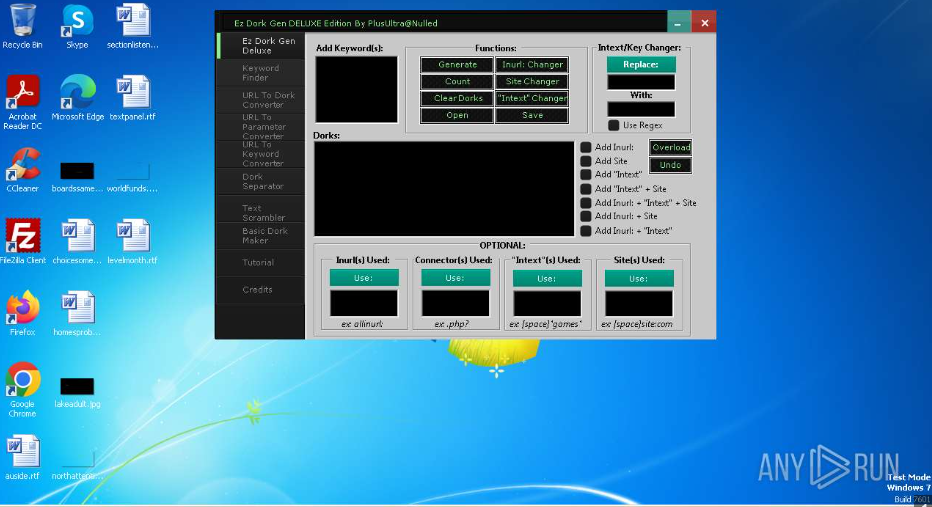Viewport: 932px width, 507px height.
Task: Toggle Add Inurl: + Site checkbox
Action: pyautogui.click(x=586, y=216)
